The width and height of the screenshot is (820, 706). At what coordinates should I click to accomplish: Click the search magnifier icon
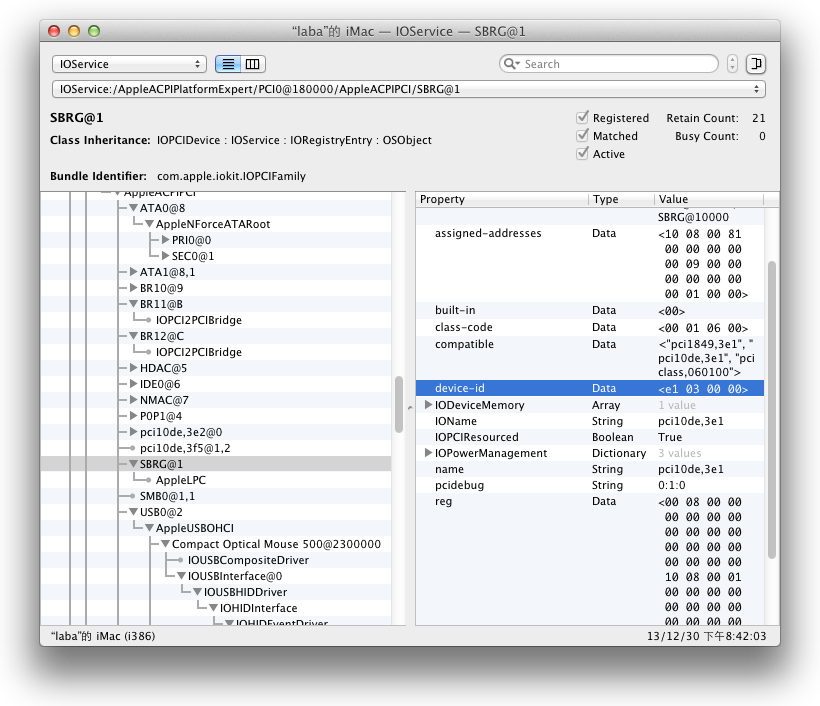pyautogui.click(x=511, y=64)
